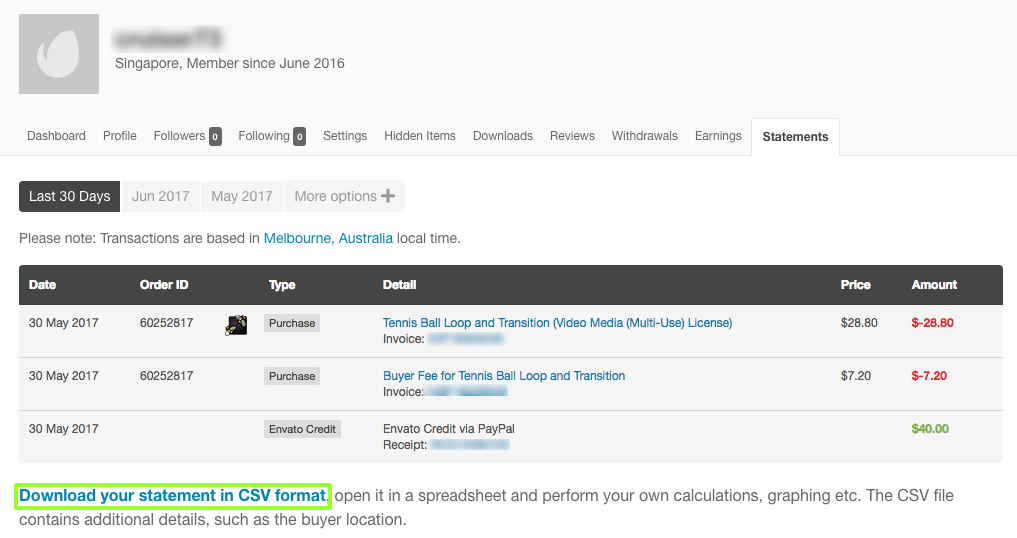Click the Purchase tag in the $7.20 row
Screen dimensions: 1017x538
292,376
